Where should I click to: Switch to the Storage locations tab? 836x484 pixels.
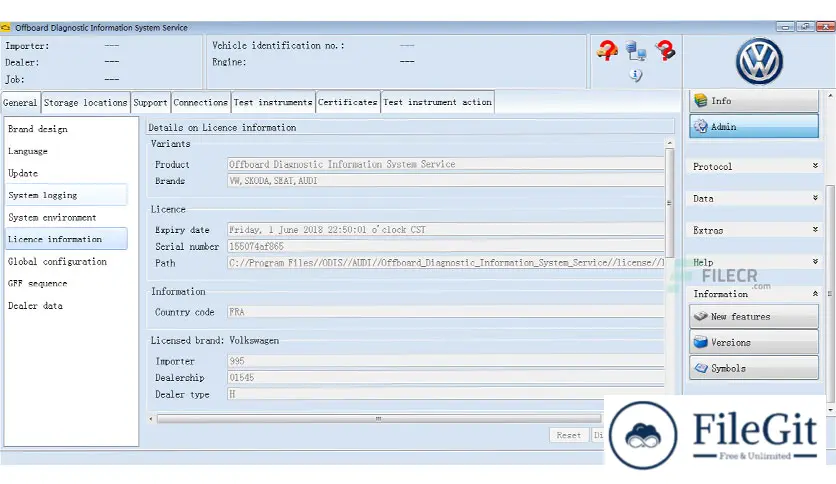(x=85, y=102)
